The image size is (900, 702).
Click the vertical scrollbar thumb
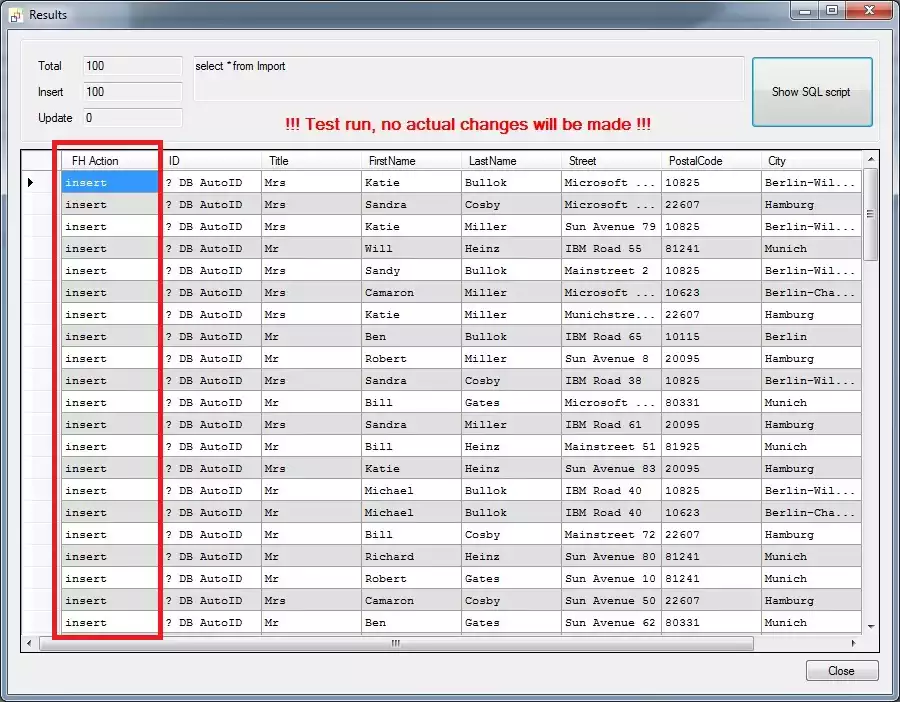[x=871, y=215]
